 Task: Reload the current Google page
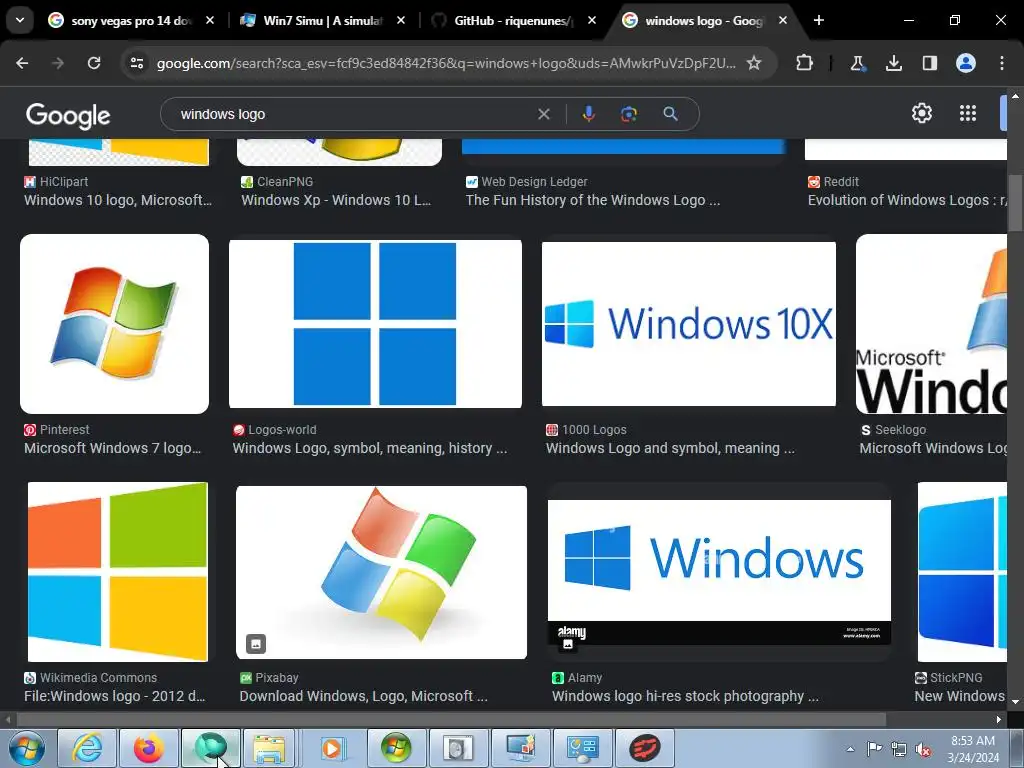point(94,63)
